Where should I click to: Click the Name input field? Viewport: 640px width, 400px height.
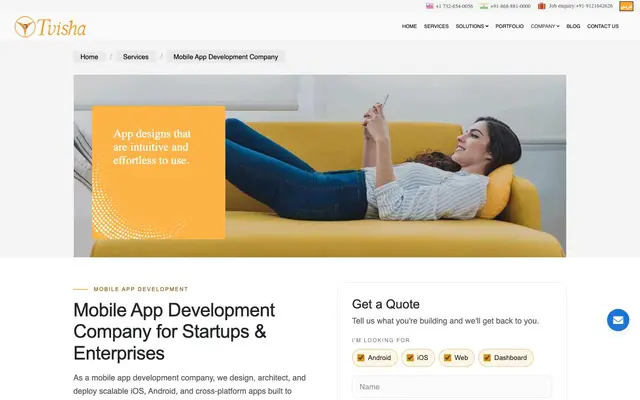coord(452,387)
